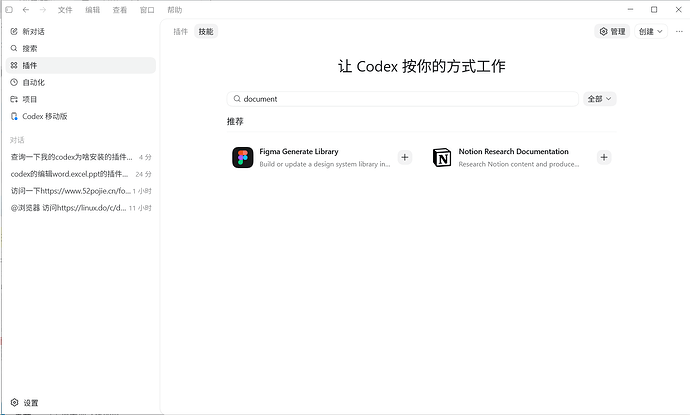Click the search field containing document

click(403, 99)
